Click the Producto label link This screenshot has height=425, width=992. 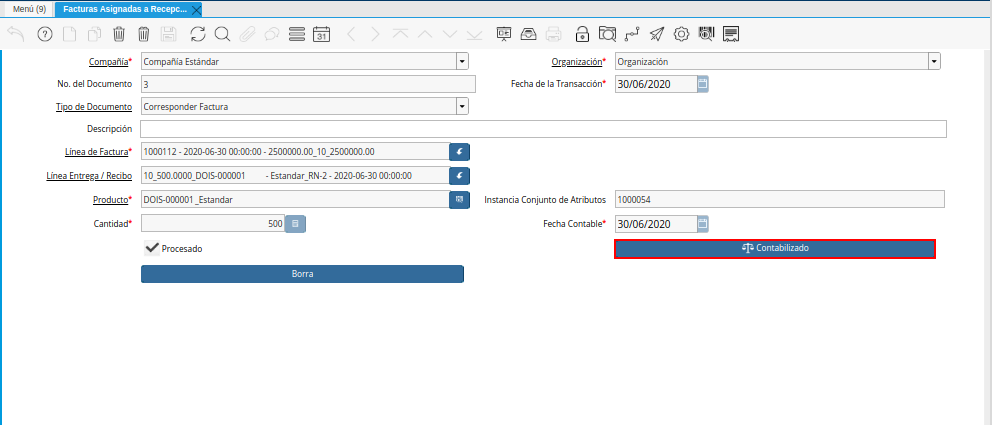tap(111, 200)
